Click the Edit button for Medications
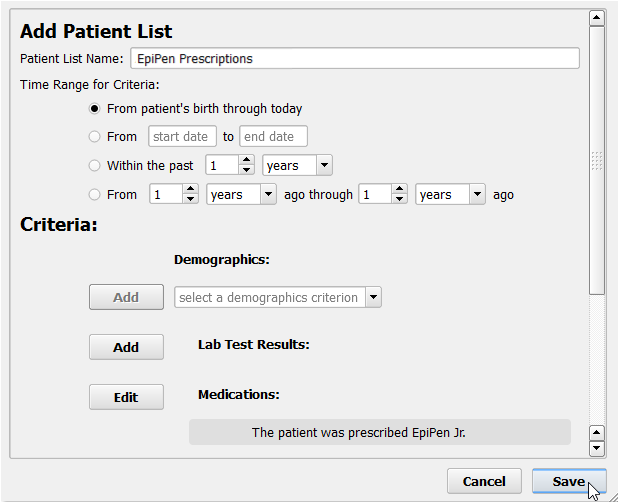 [x=126, y=397]
